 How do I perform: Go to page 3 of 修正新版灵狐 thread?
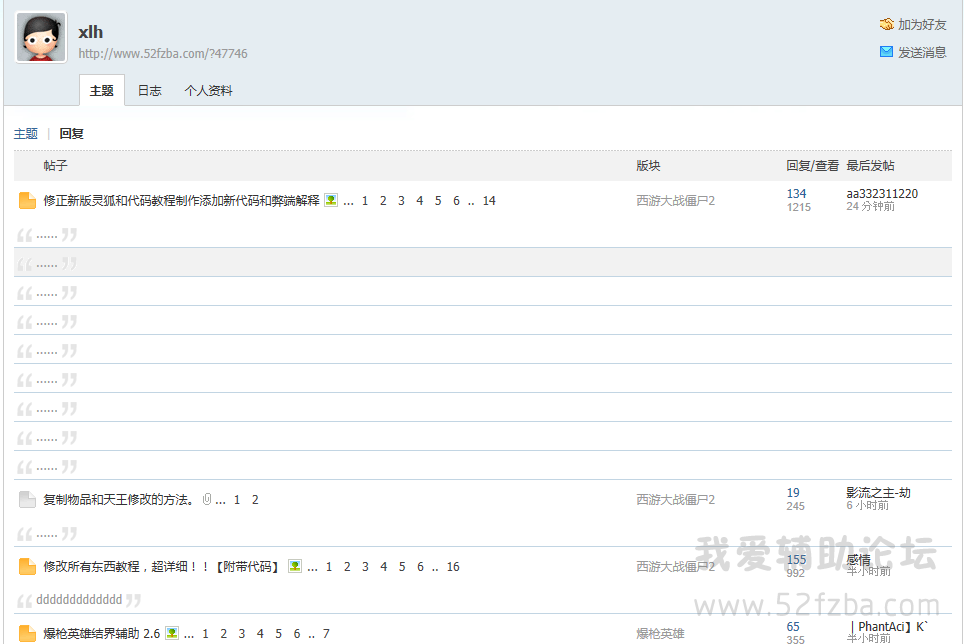401,200
